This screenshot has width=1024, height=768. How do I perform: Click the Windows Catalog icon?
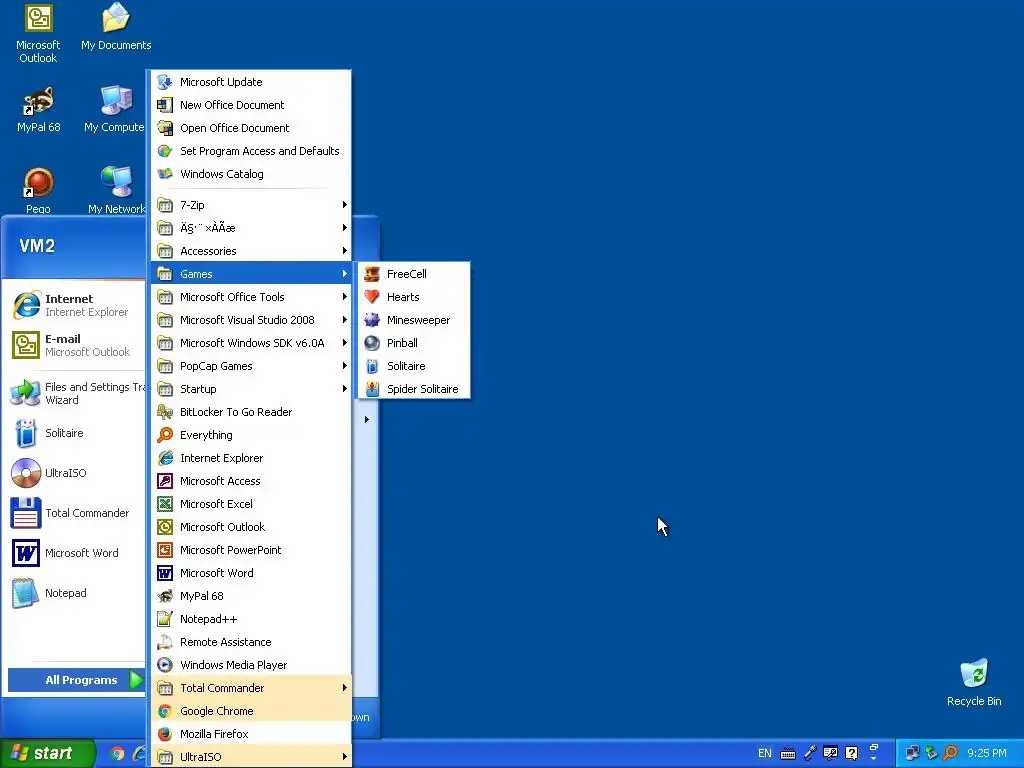point(165,174)
